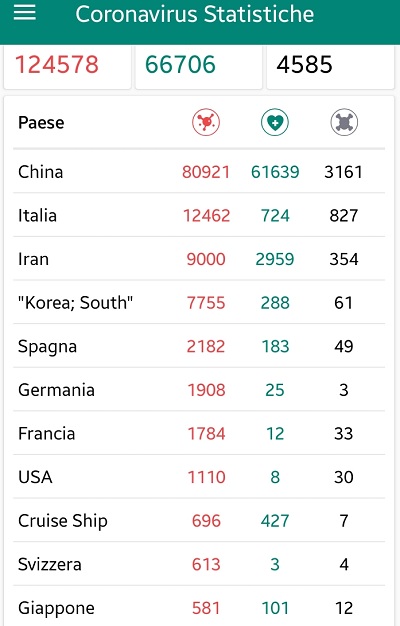Click the Coronavirus Statistiche title
The height and width of the screenshot is (626, 400).
[x=195, y=14]
